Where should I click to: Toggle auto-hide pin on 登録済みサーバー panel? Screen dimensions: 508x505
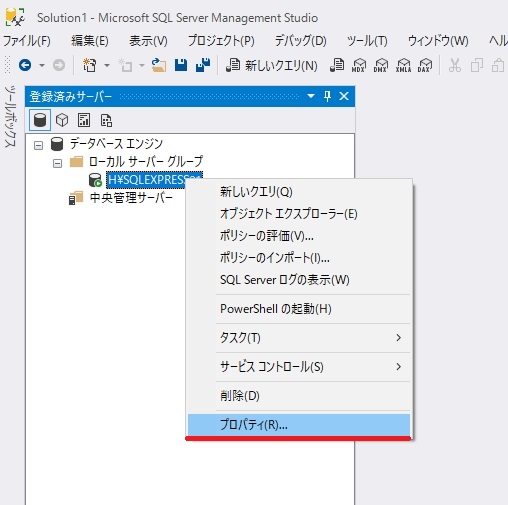(327, 96)
